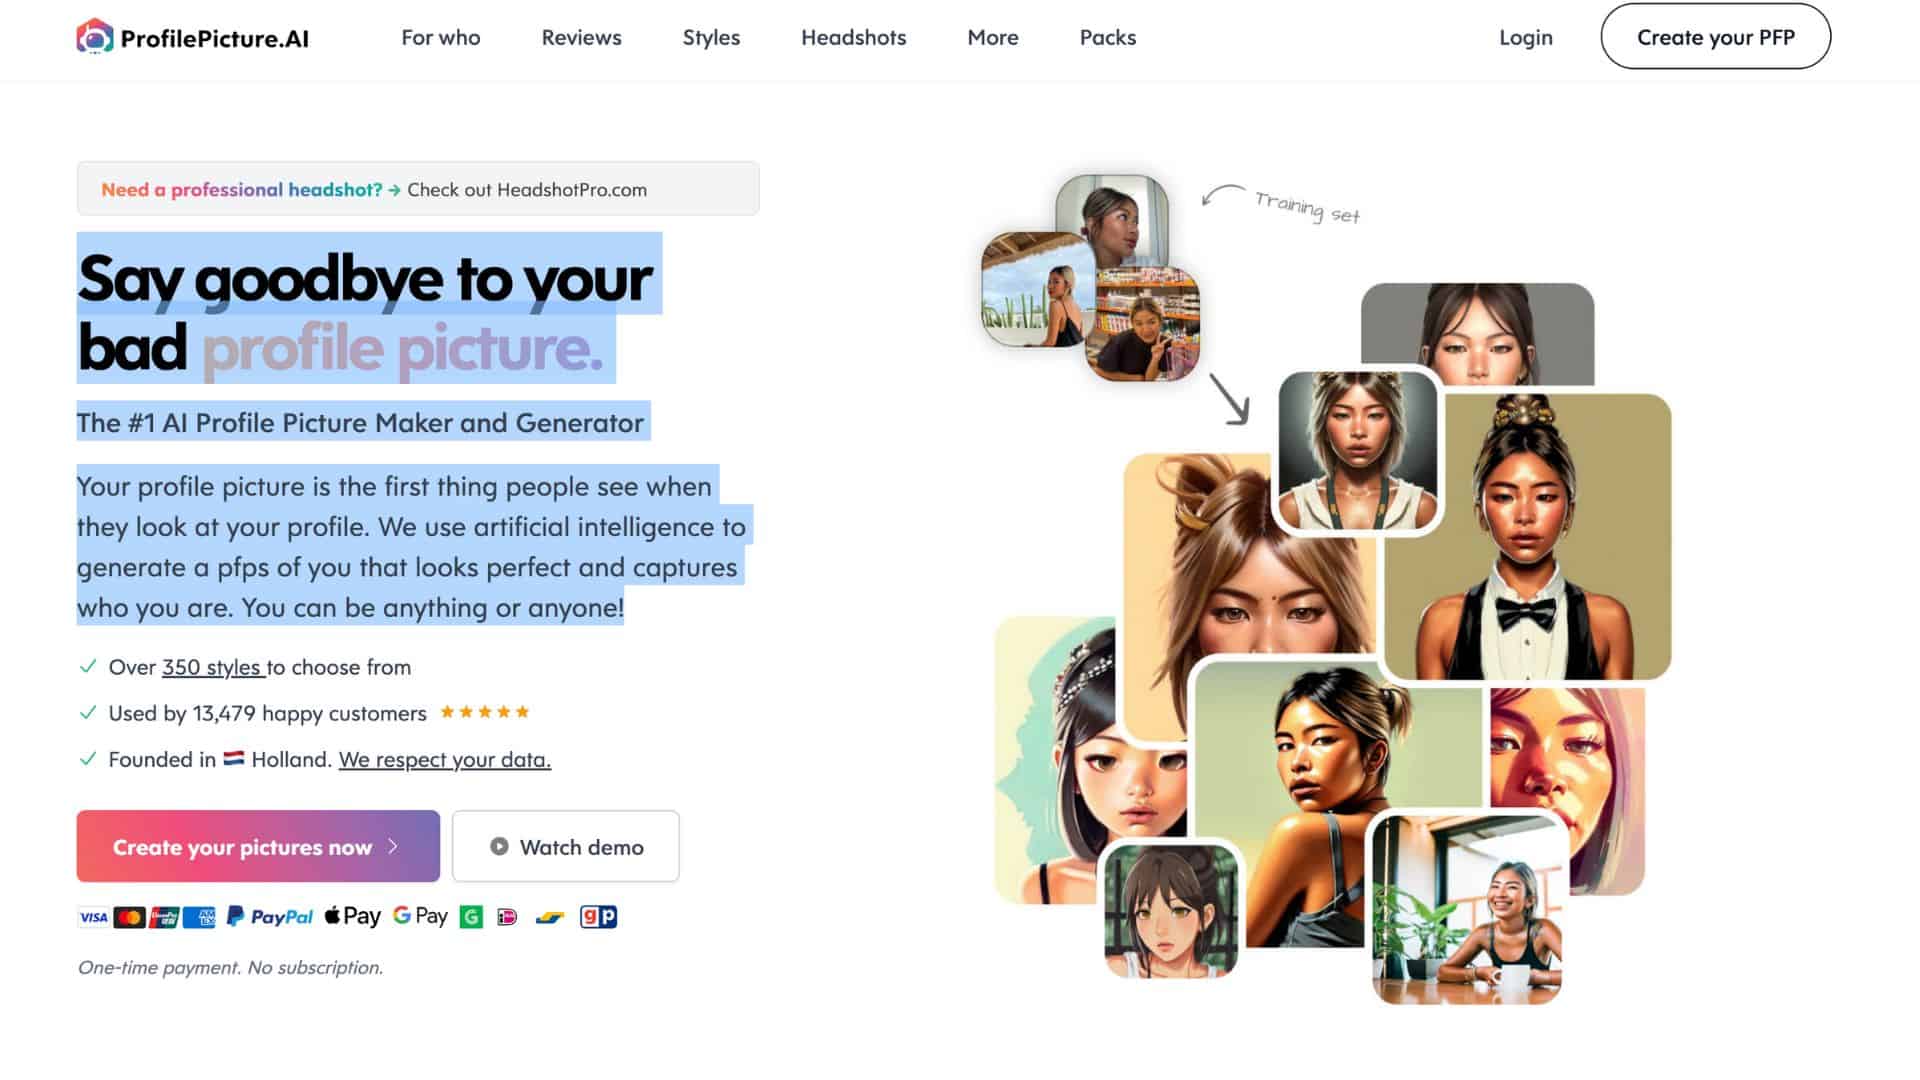Screen dimensions: 1920x1080
Task: Click the Google Pay payment icon
Action: click(x=419, y=915)
